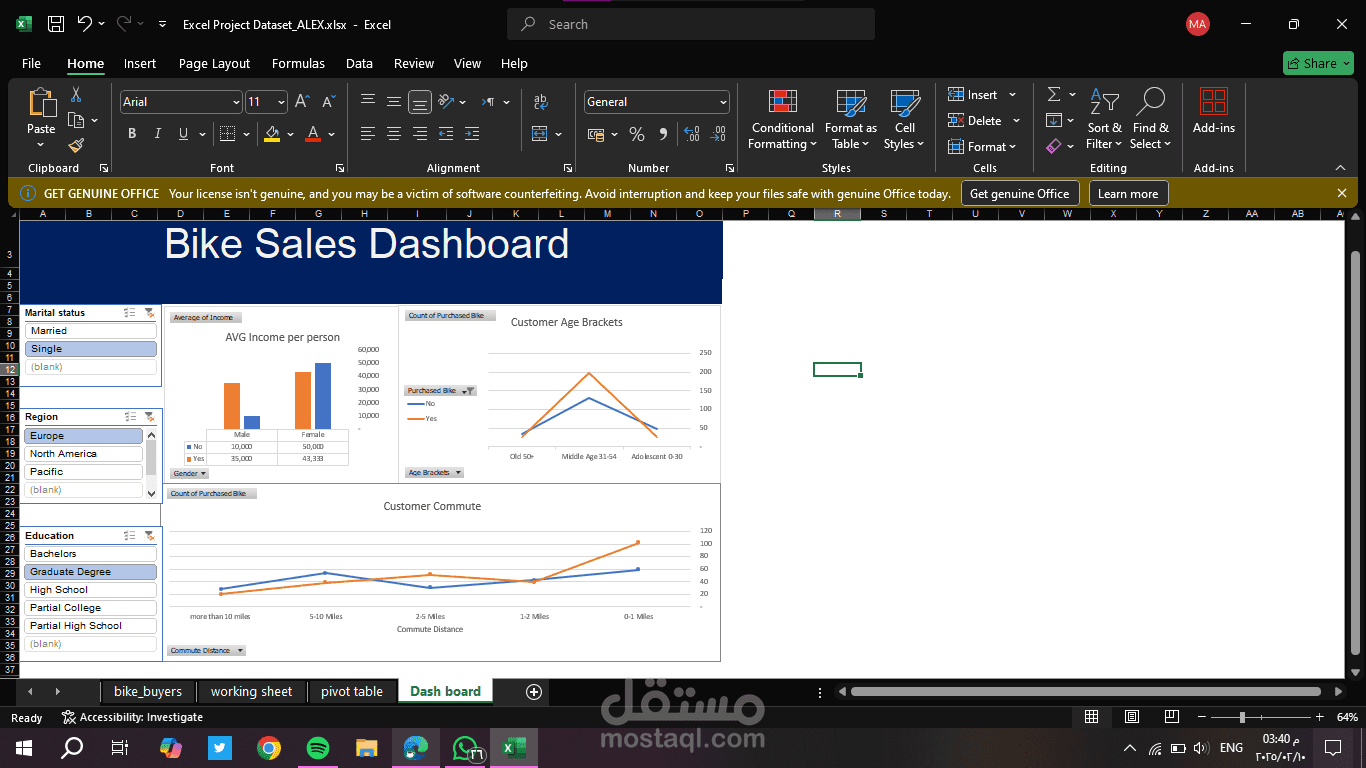This screenshot has height=768, width=1366.
Task: Click the Learn more button
Action: tap(1128, 194)
